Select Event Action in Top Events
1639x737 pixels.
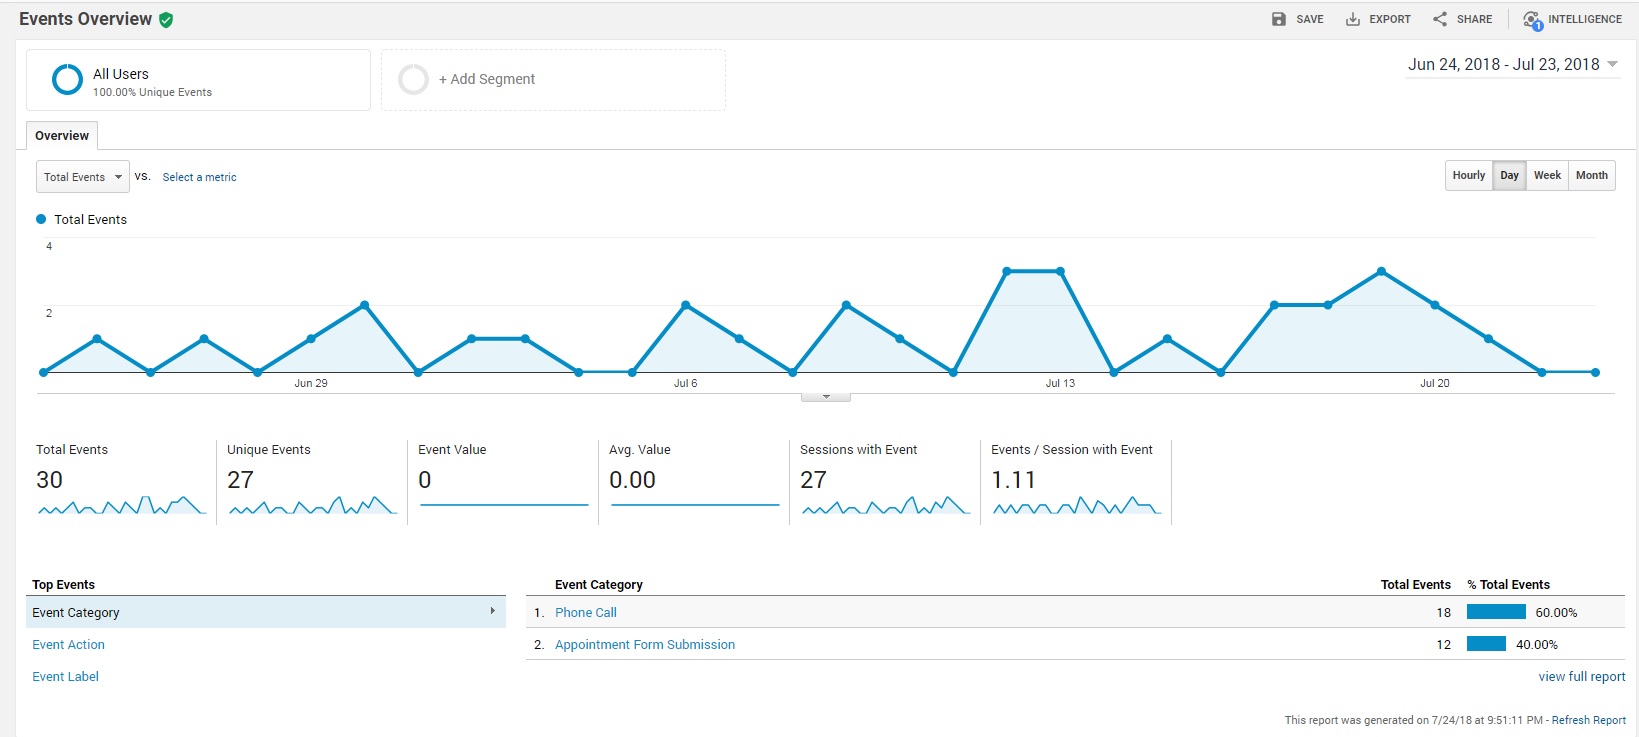tap(68, 645)
